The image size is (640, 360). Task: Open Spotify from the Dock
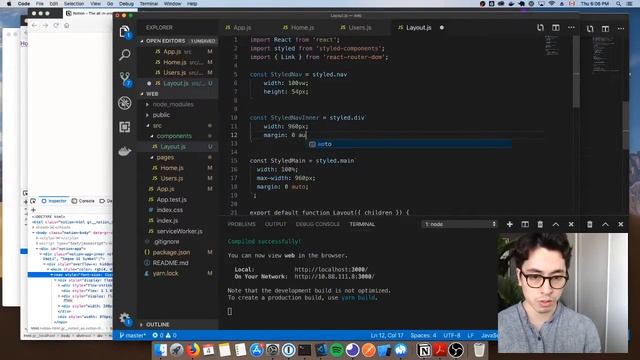pyautogui.click(x=336, y=350)
